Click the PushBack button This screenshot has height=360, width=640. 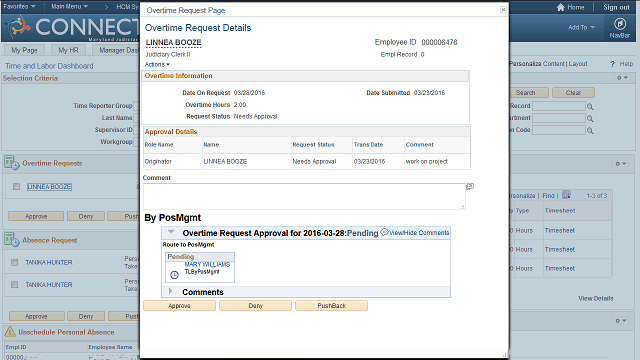331,306
